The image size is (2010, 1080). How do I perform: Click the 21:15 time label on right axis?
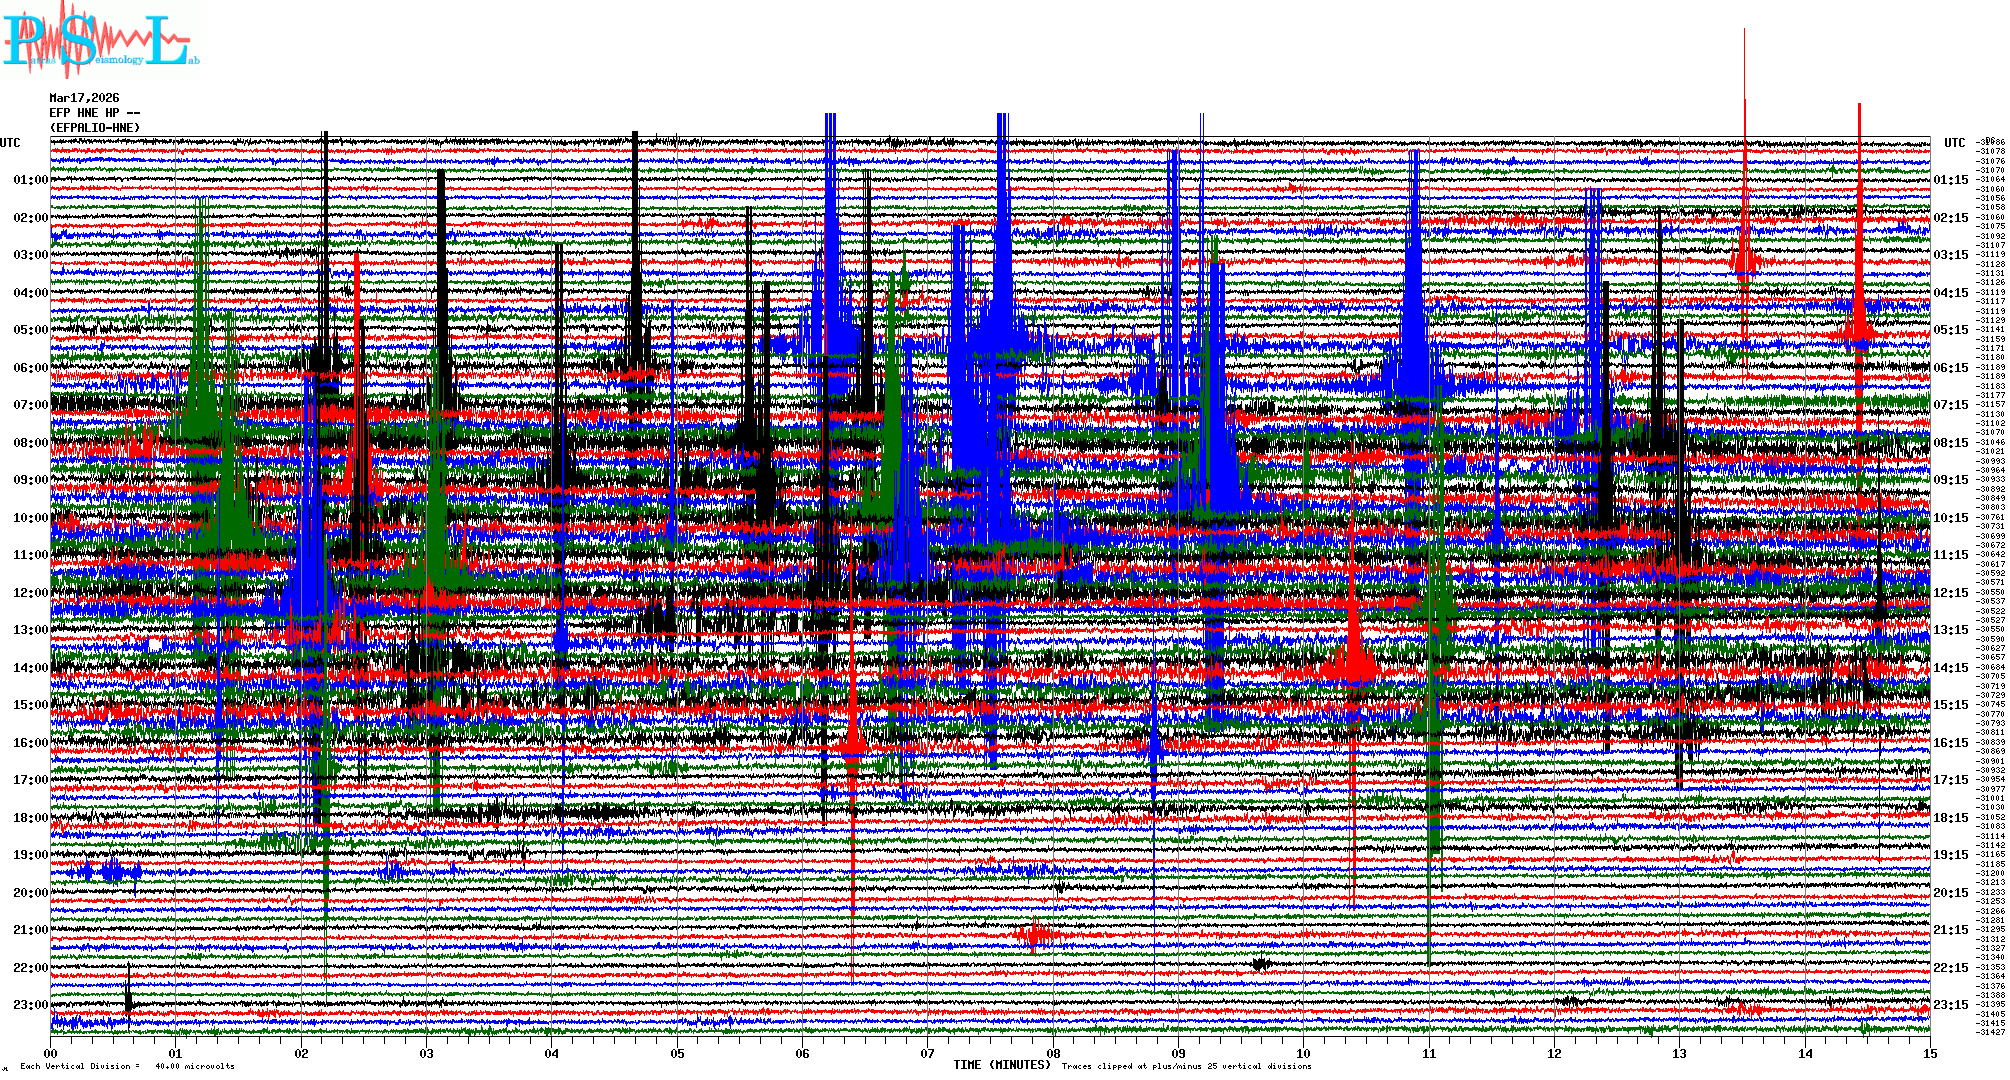[x=1950, y=930]
